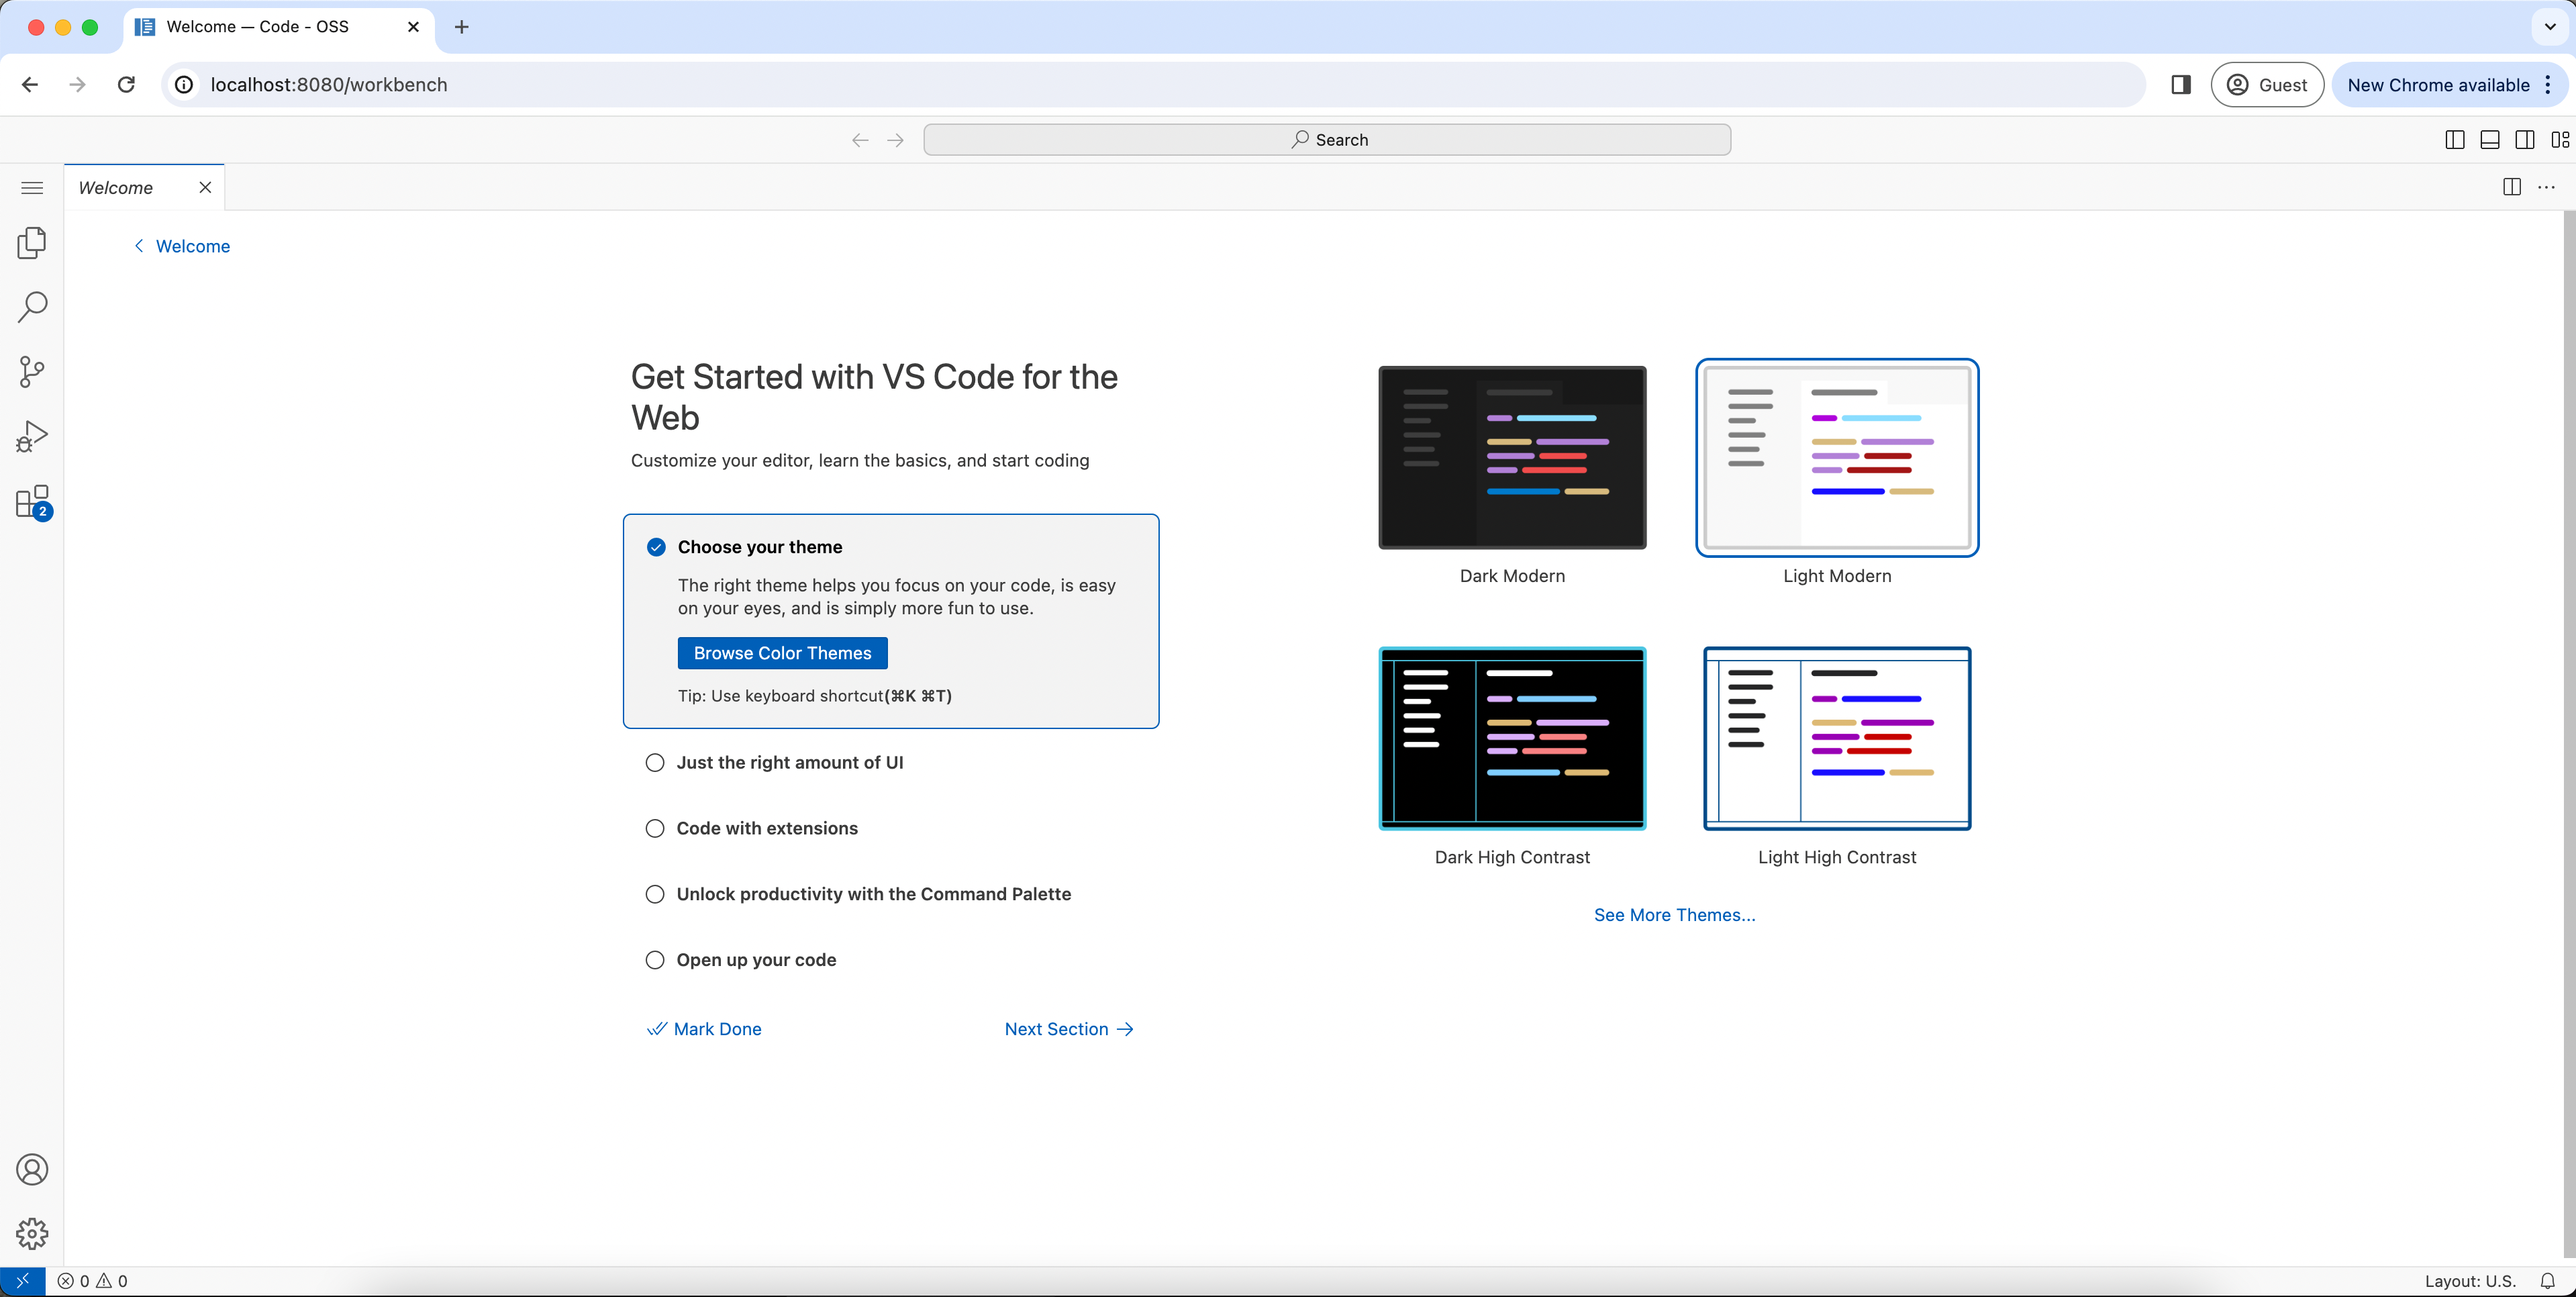This screenshot has width=2576, height=1297.
Task: Open editor More Actions ellipsis
Action: (x=2547, y=187)
